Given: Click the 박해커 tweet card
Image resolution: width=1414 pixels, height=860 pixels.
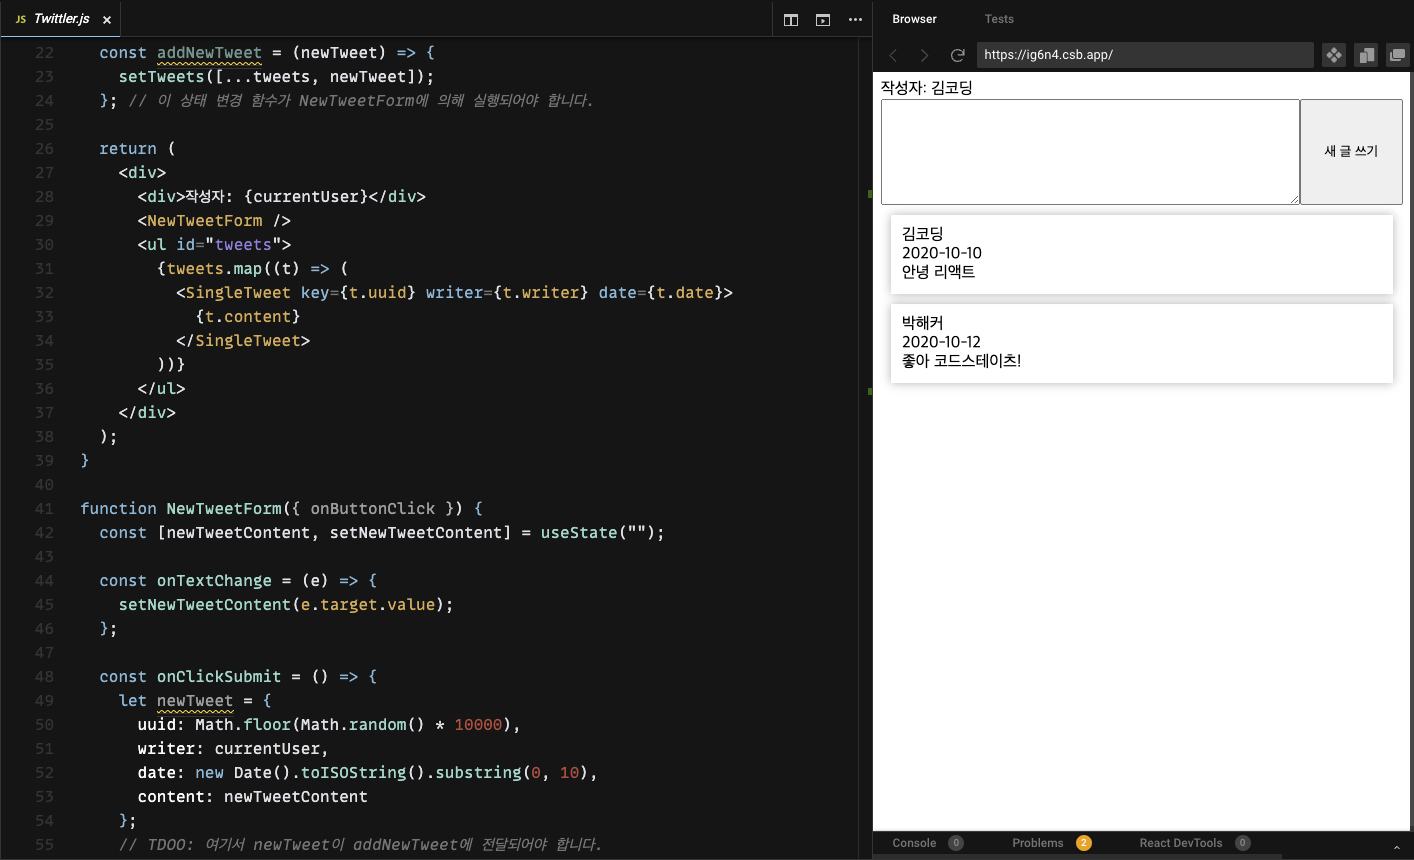Looking at the screenshot, I should [x=1141, y=343].
